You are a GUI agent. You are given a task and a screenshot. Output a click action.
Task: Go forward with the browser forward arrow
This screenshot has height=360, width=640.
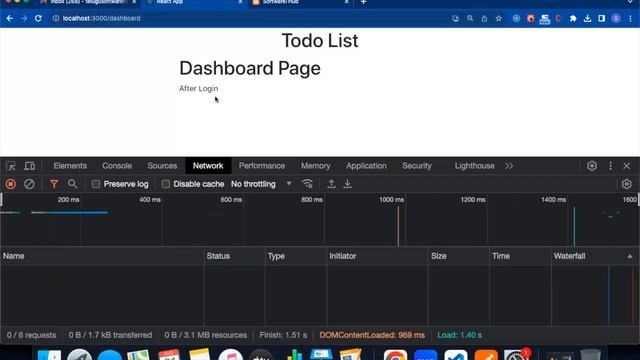tap(24, 18)
